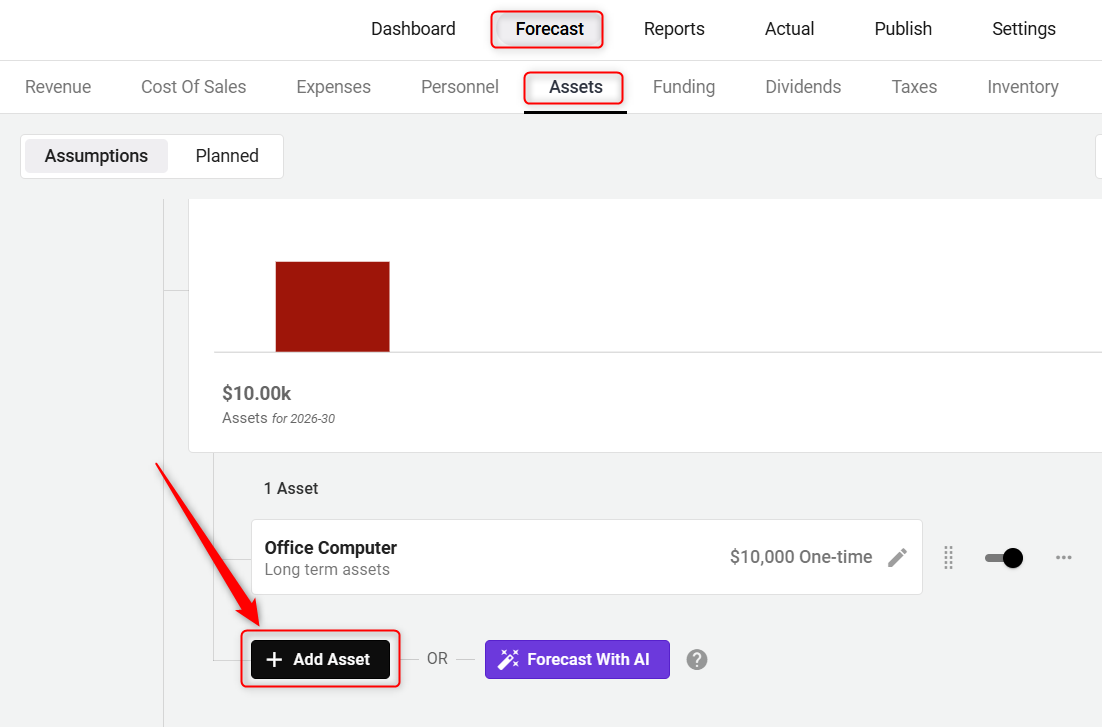Open the Dividends tab

tap(803, 86)
